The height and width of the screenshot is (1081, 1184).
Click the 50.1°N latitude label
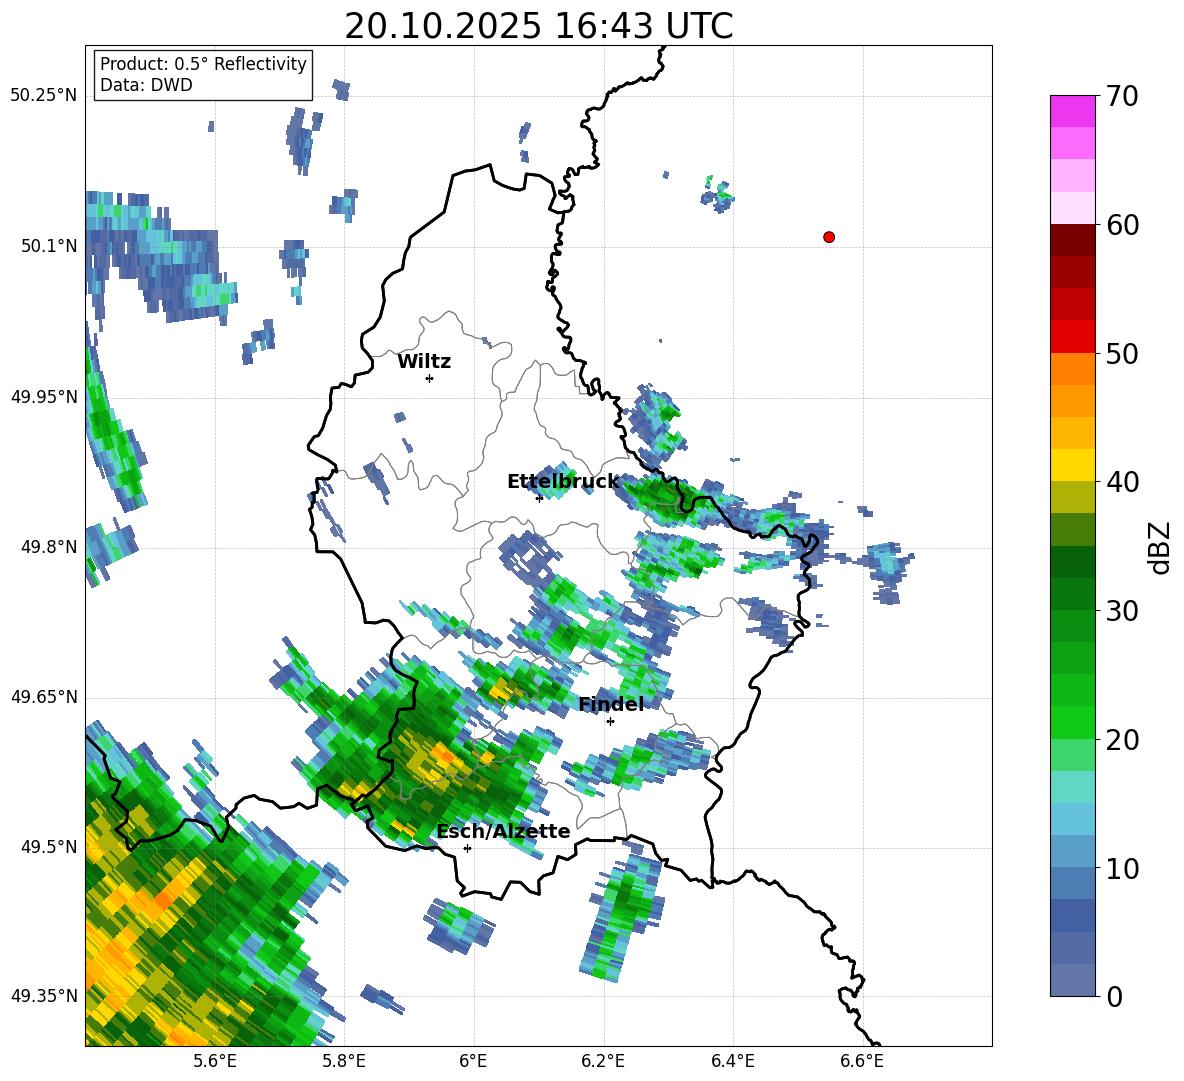(x=49, y=246)
